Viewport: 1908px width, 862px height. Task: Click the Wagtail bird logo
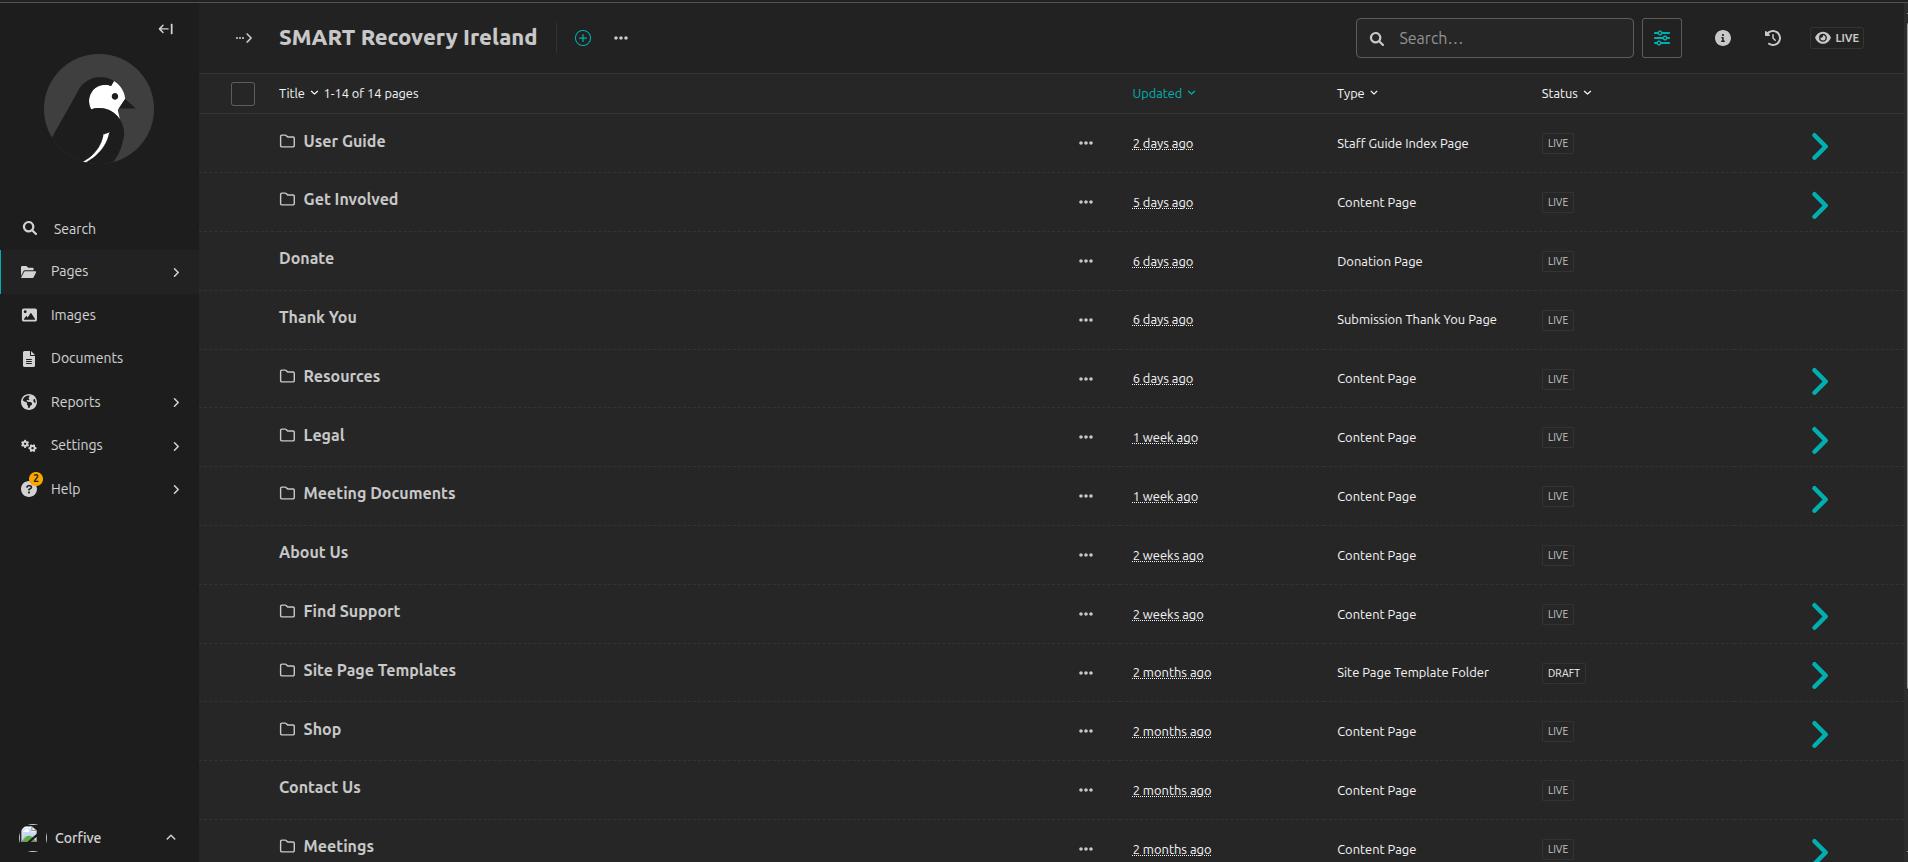point(99,109)
